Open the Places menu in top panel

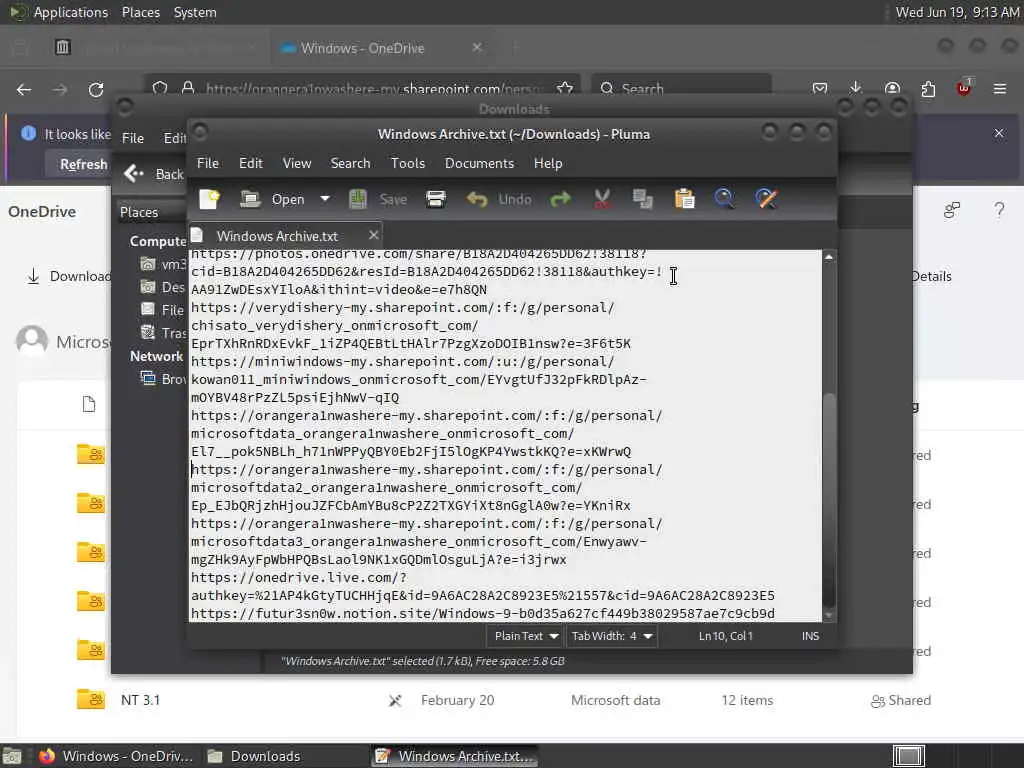[140, 12]
